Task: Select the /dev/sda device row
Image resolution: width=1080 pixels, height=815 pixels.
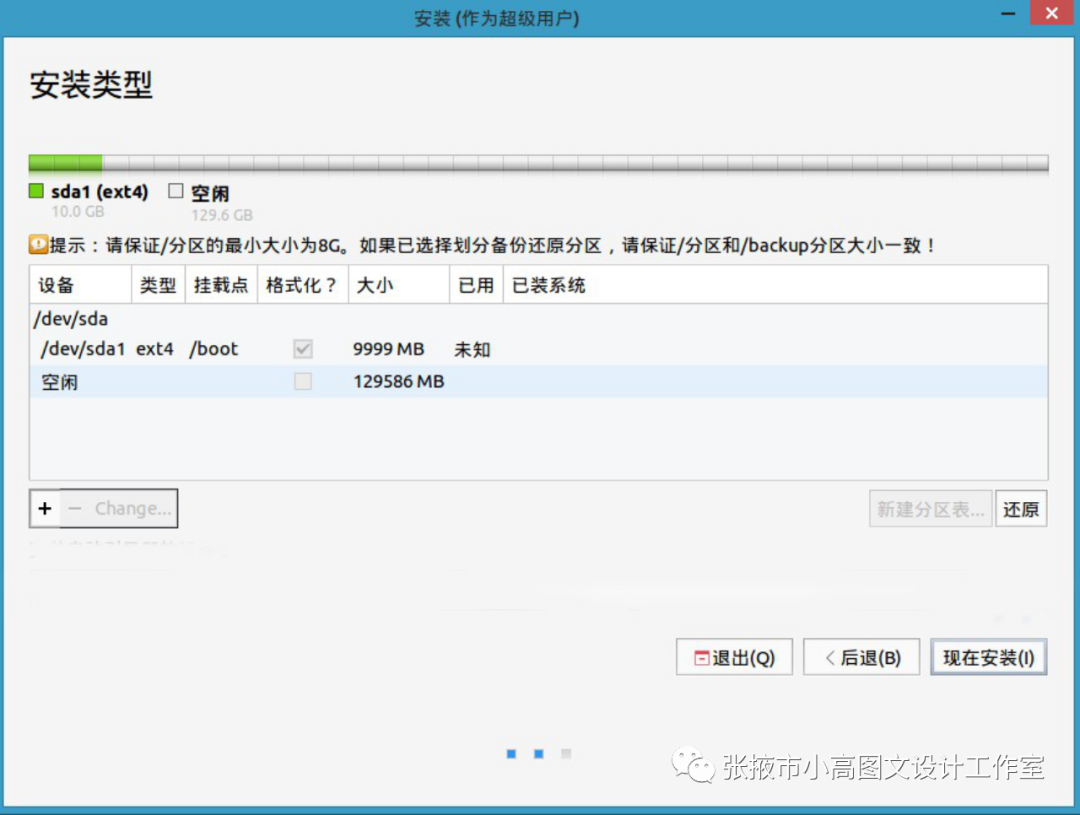Action: [70, 319]
